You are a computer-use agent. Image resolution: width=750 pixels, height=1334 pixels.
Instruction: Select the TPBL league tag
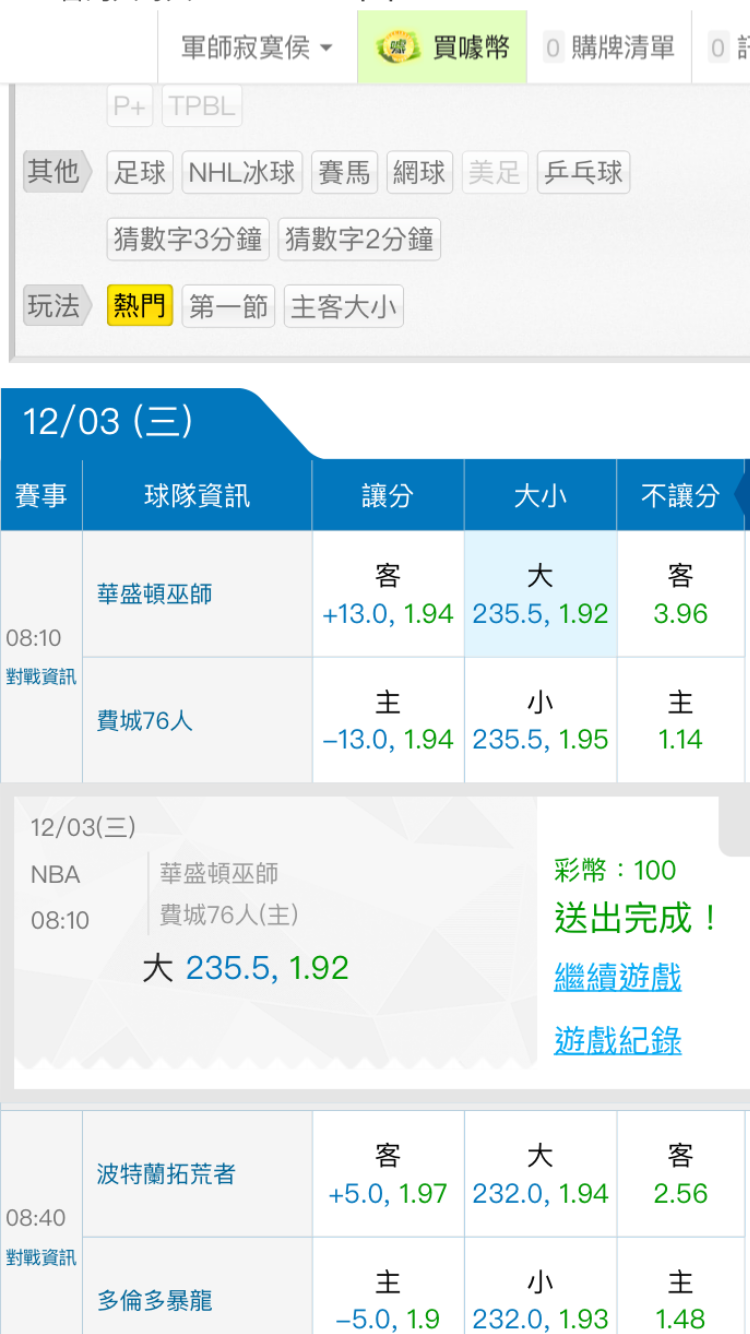coord(204,106)
